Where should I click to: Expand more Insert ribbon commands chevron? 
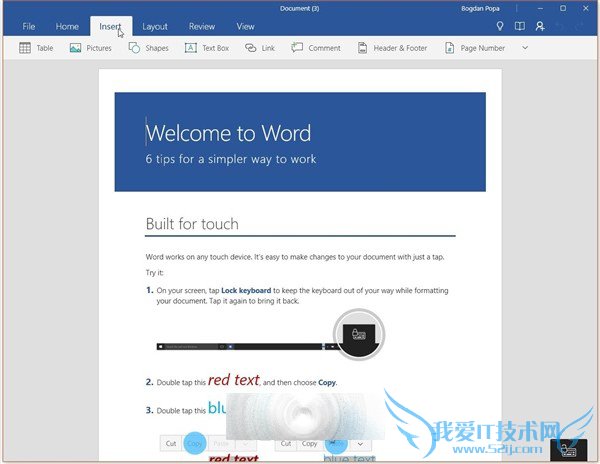point(525,48)
